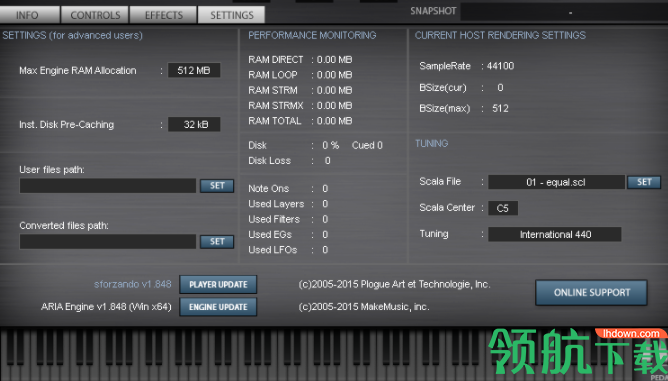Screen dimensions: 668x381
Task: Click the sforzando v1.848 version text
Action: click(132, 284)
